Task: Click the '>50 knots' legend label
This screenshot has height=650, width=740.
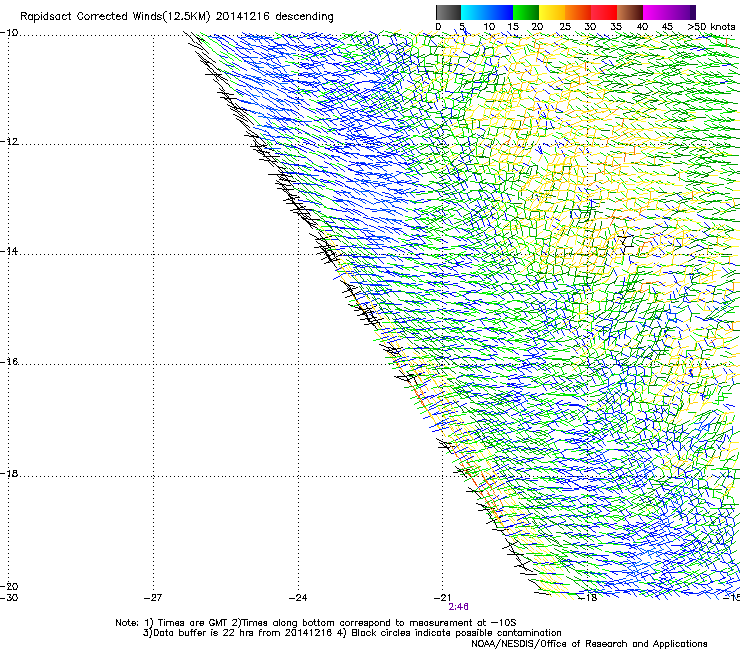Action: 711,26
